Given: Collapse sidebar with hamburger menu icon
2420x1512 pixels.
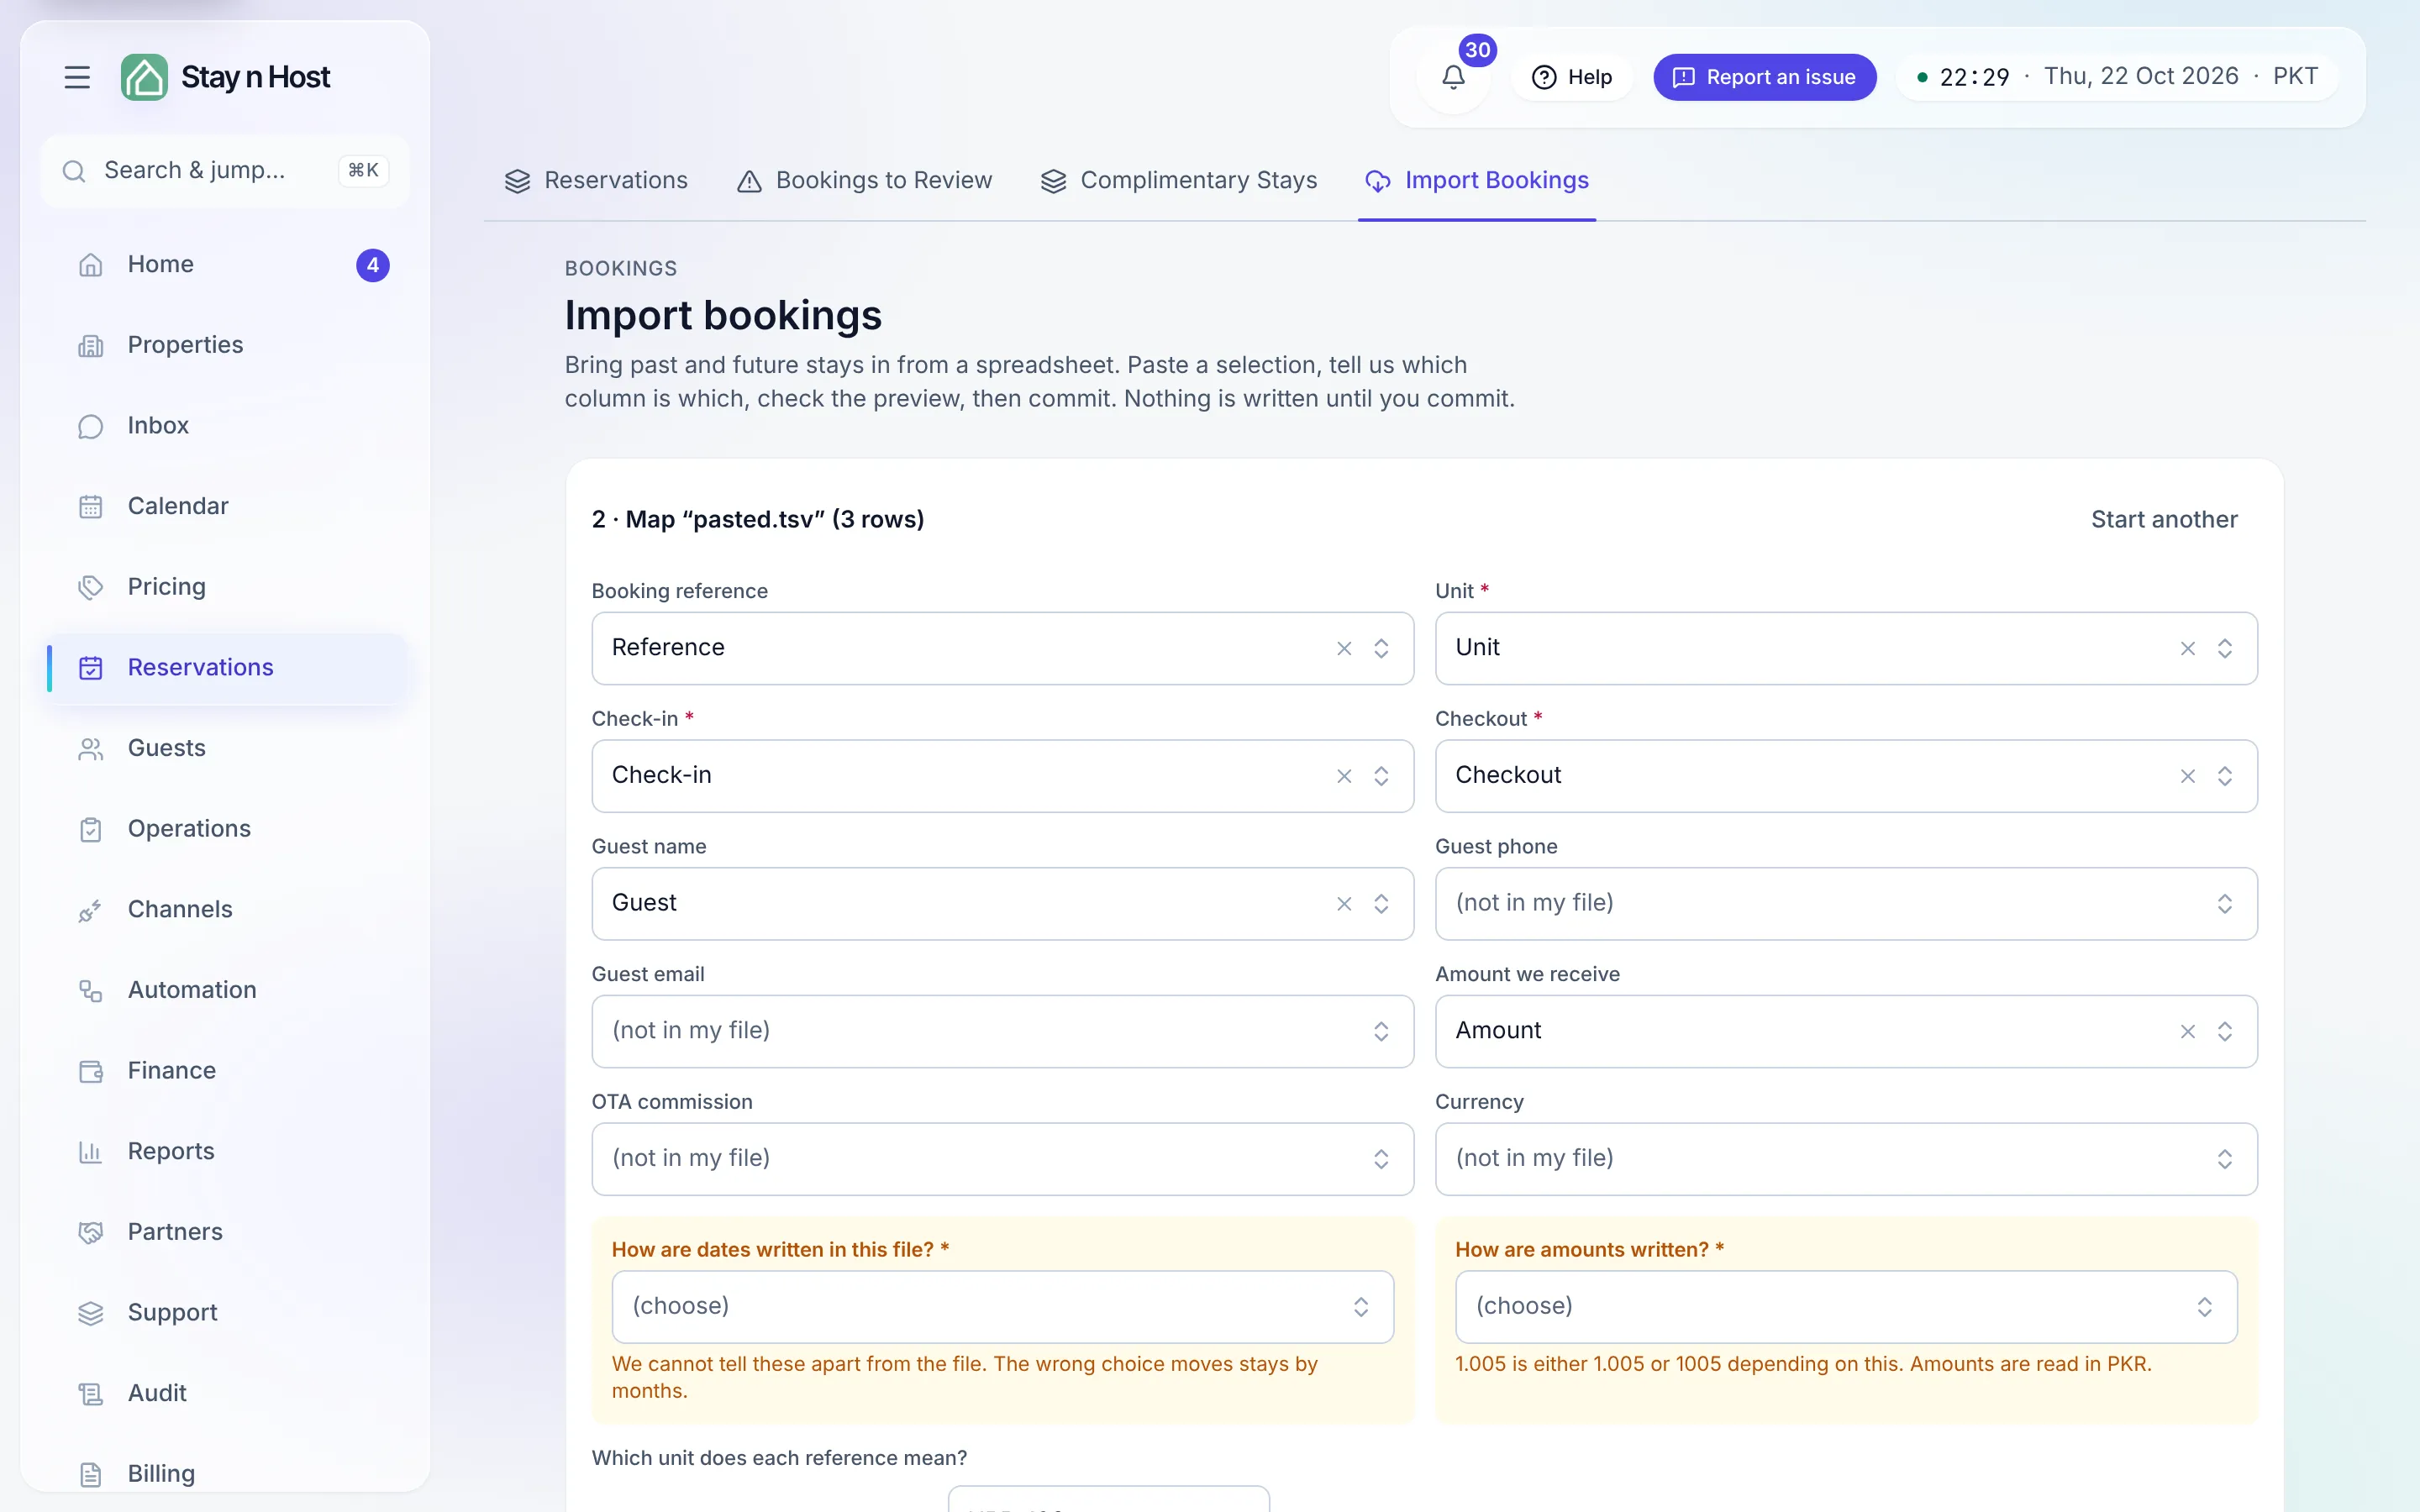Looking at the screenshot, I should click(x=77, y=77).
